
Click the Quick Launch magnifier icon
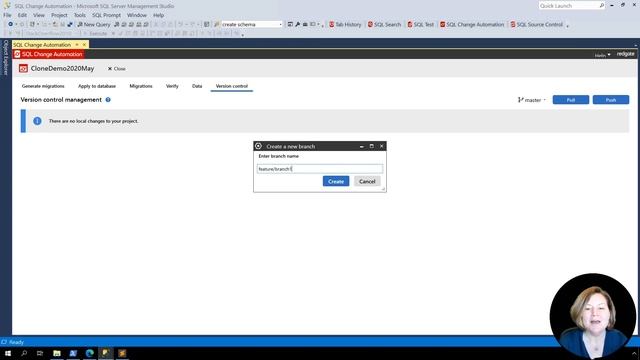click(601, 6)
